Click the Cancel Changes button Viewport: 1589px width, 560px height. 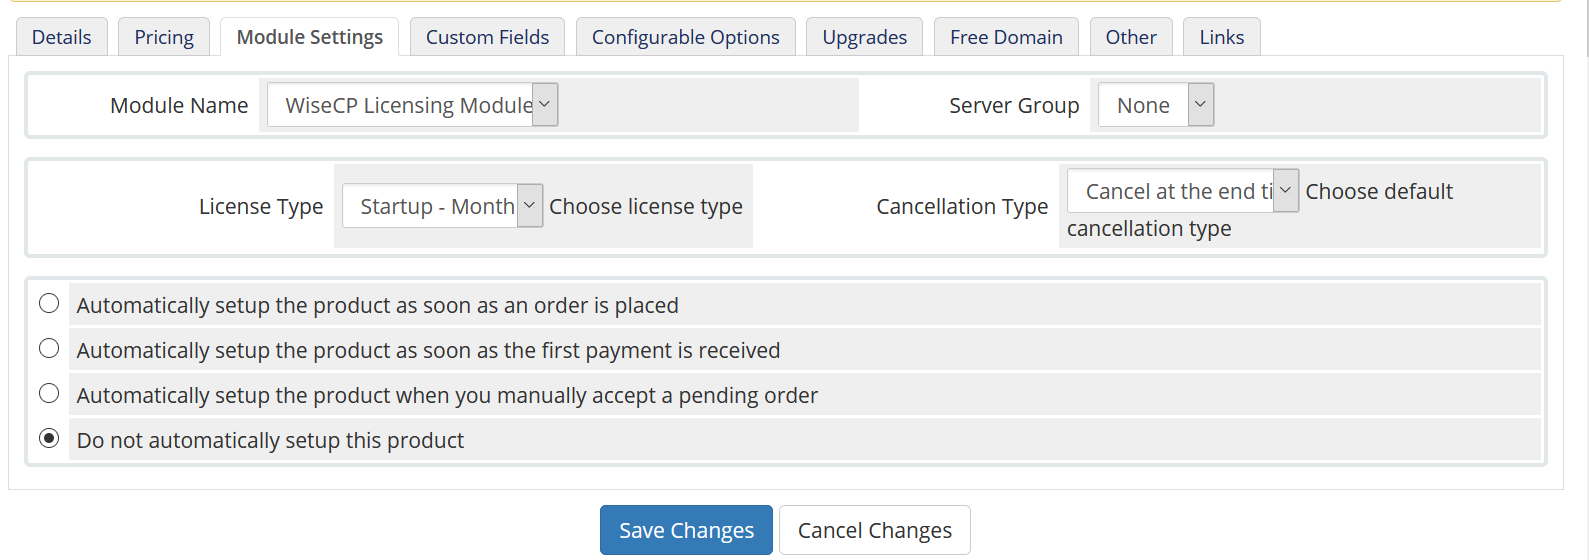point(874,530)
